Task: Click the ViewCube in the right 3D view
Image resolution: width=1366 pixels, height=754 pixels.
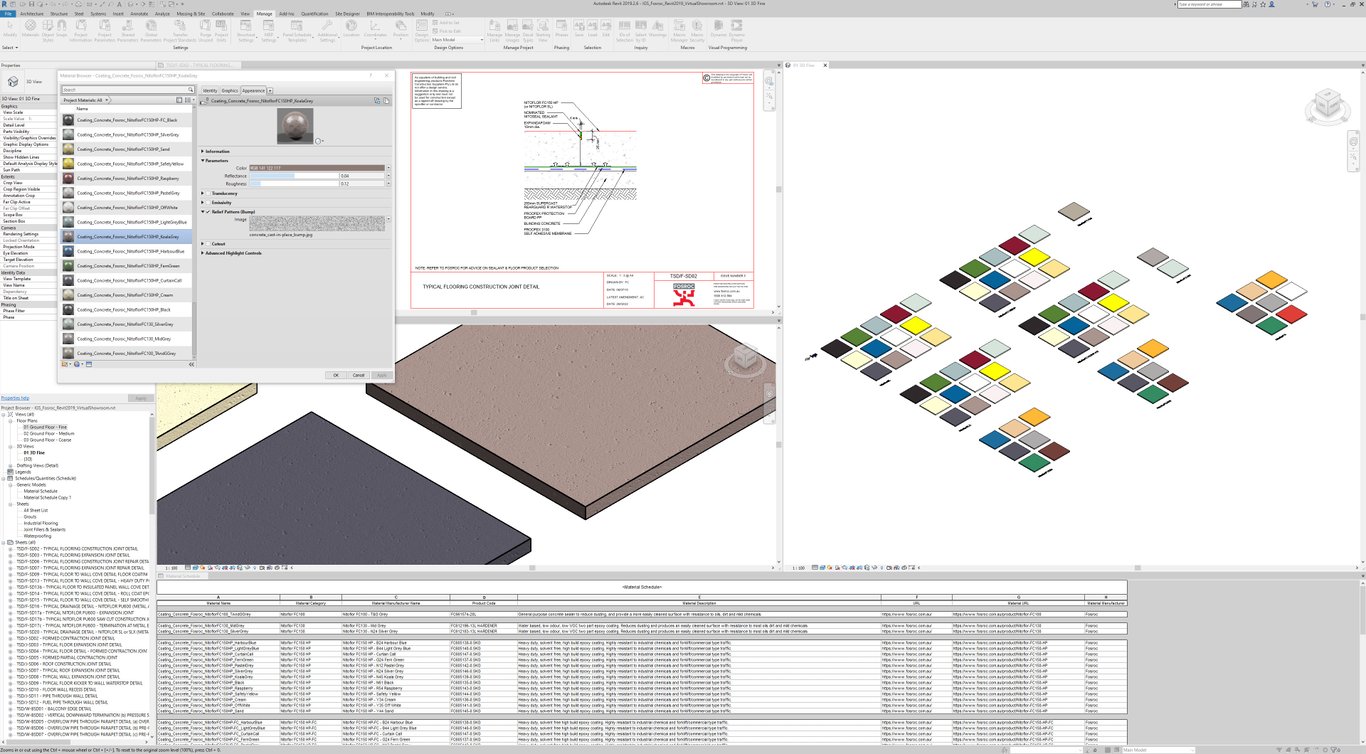Action: pyautogui.click(x=1326, y=101)
